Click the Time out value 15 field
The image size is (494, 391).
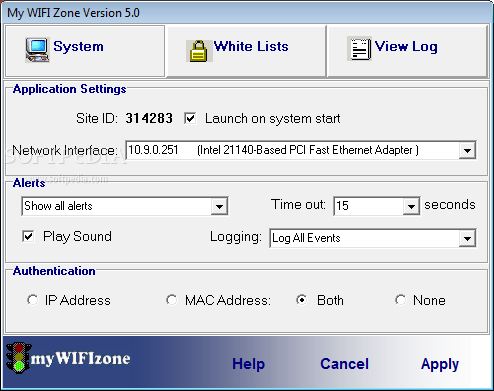click(368, 206)
